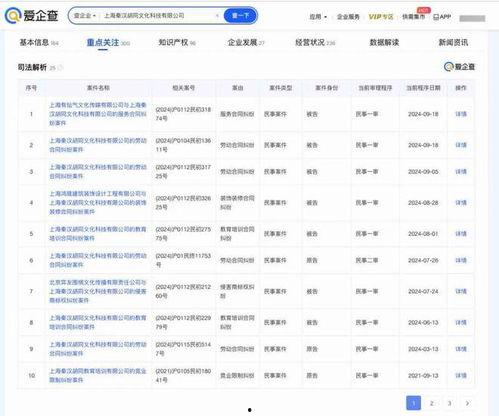
Task: Select the 经营状况 tab
Action: [x=315, y=42]
